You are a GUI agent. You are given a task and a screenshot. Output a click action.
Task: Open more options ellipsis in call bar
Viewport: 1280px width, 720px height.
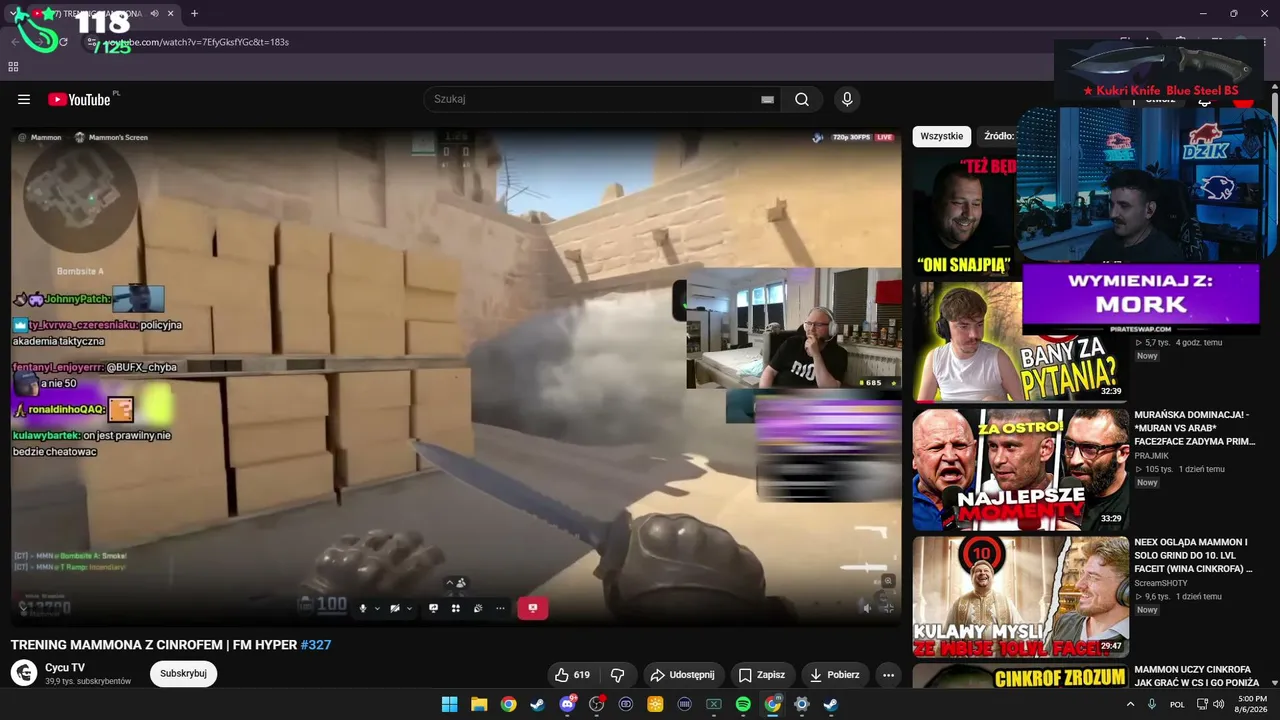click(x=500, y=608)
